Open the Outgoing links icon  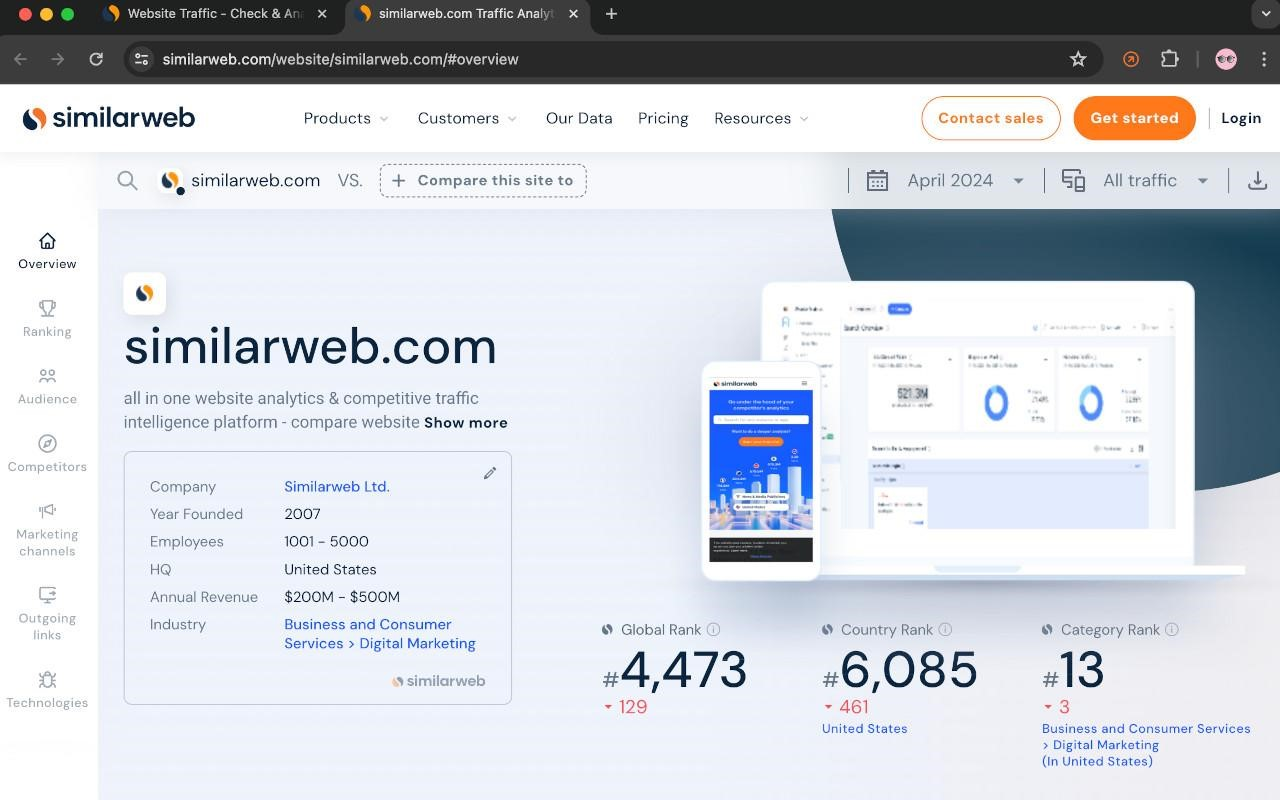pyautogui.click(x=47, y=595)
